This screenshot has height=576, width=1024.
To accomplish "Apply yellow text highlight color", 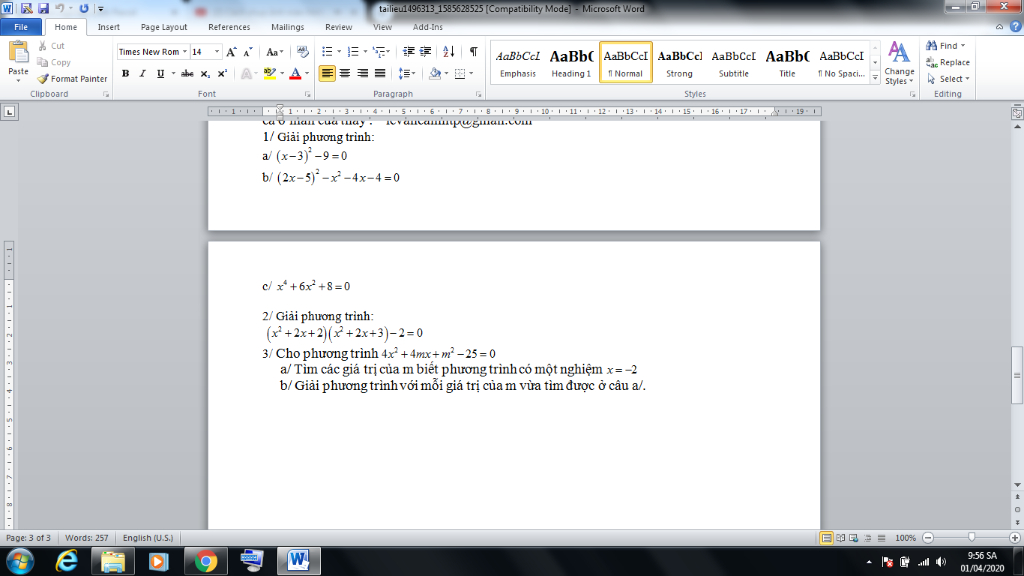I will [269, 74].
